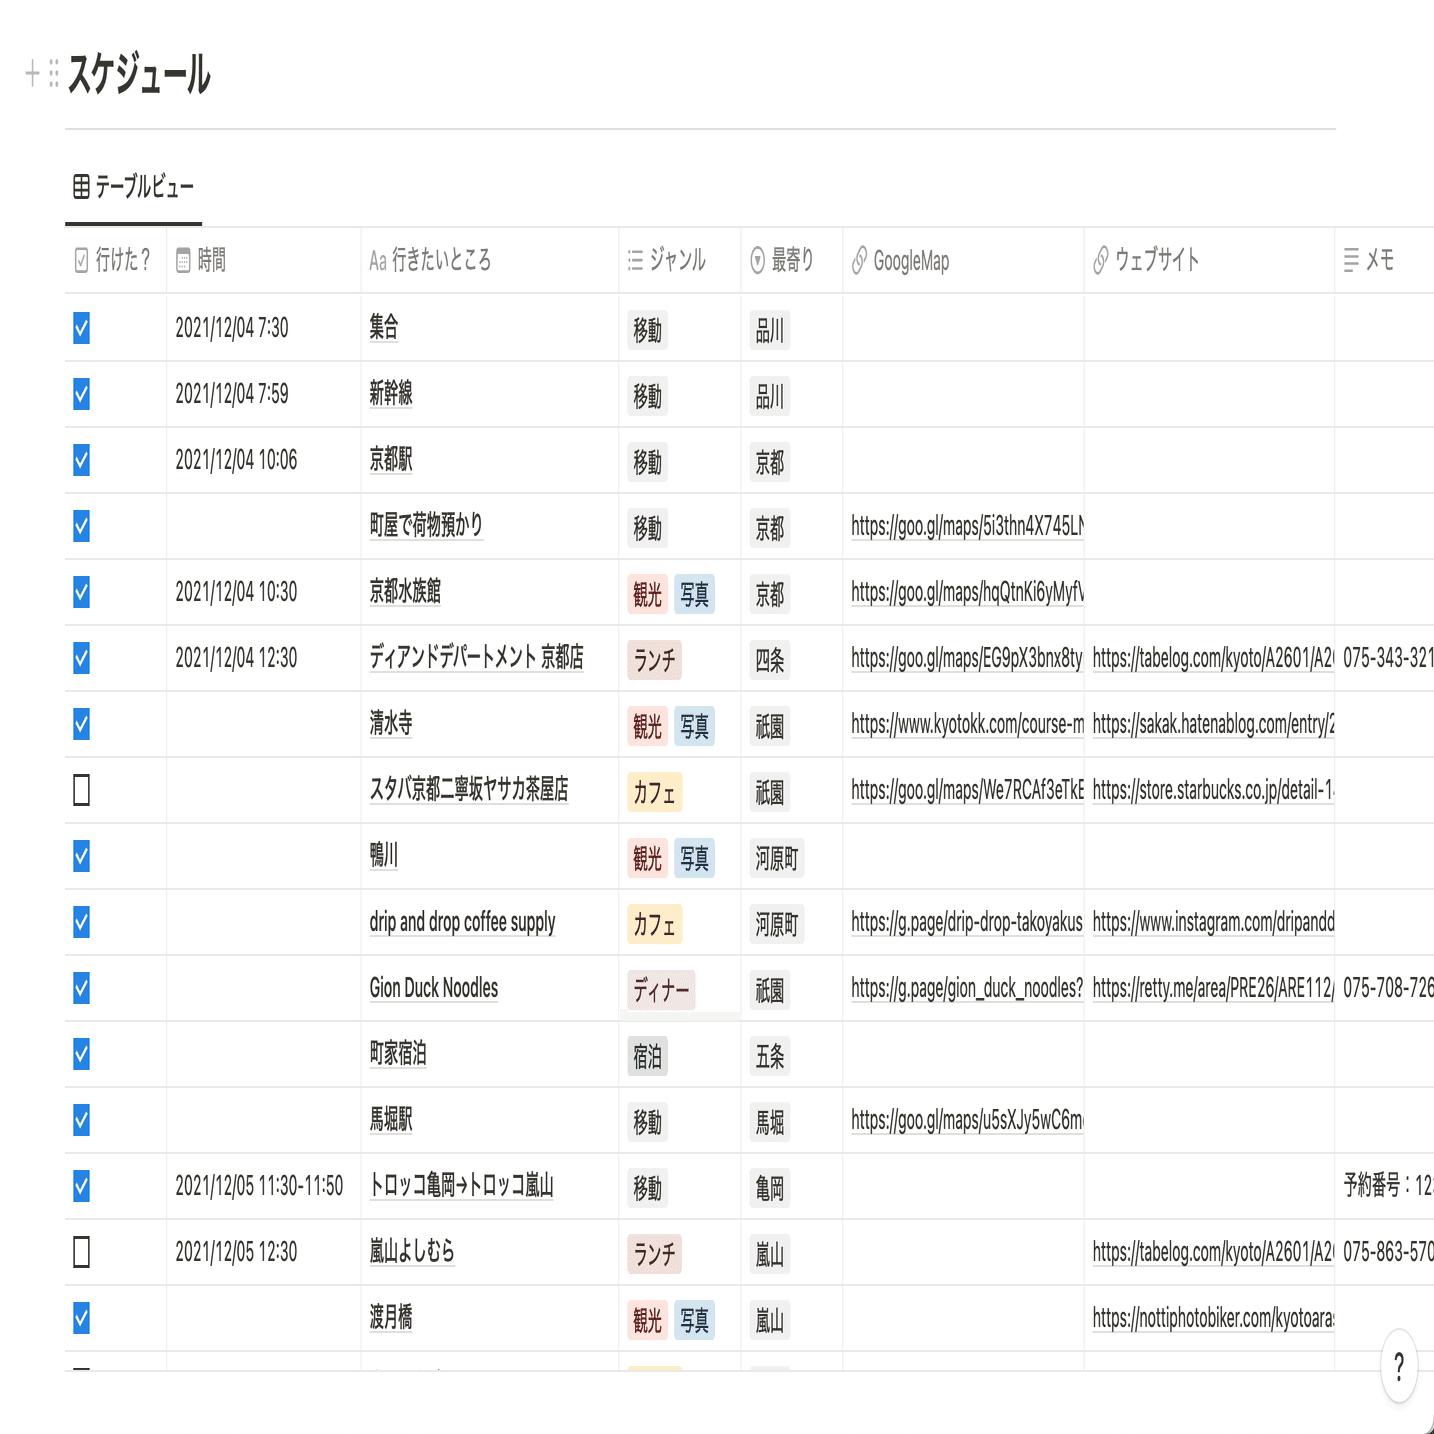Open 時間 column header menu
Image resolution: width=1434 pixels, height=1434 pixels.
point(264,260)
